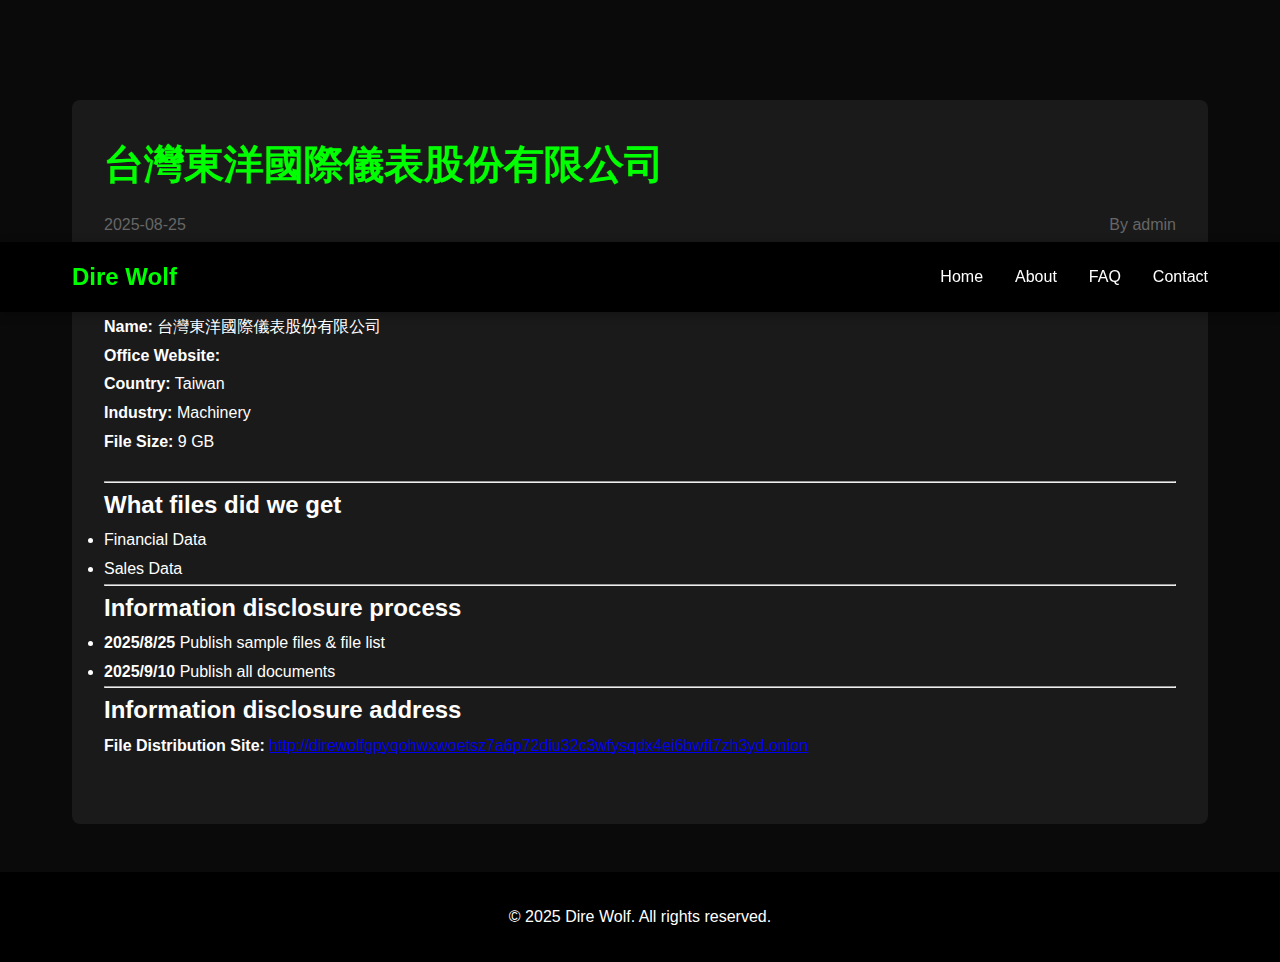Open the About page
Viewport: 1280px width, 962px height.
(1035, 277)
